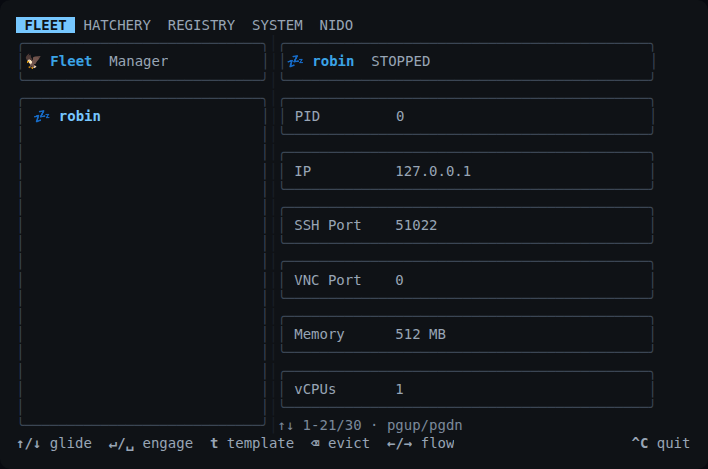Click the engage shortcut hint
This screenshot has width=708, height=469.
(x=151, y=443)
